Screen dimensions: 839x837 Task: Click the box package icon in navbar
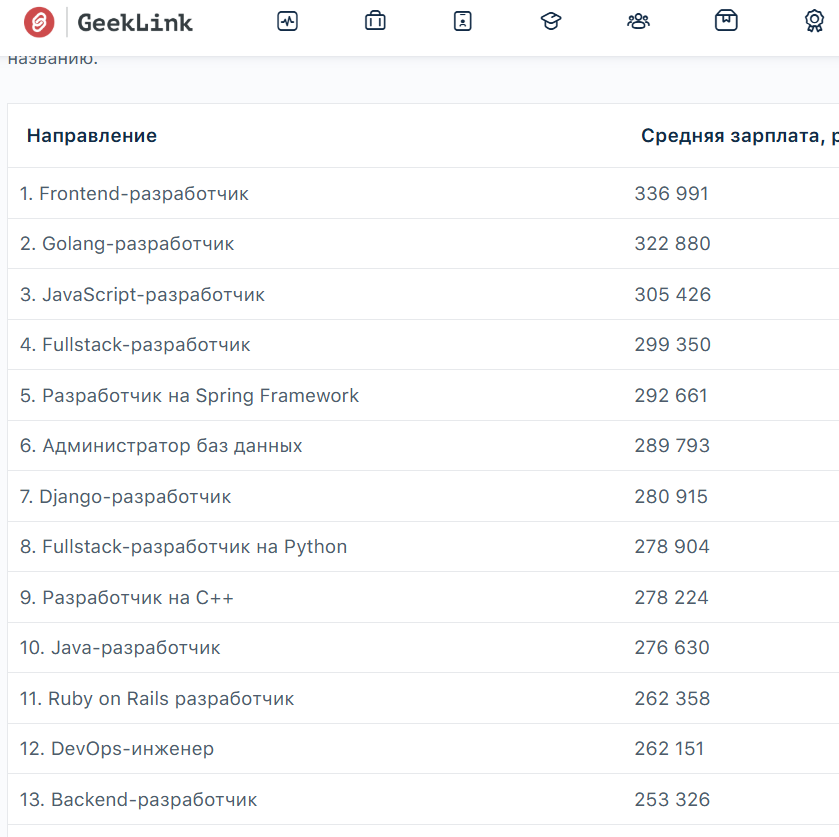point(726,21)
